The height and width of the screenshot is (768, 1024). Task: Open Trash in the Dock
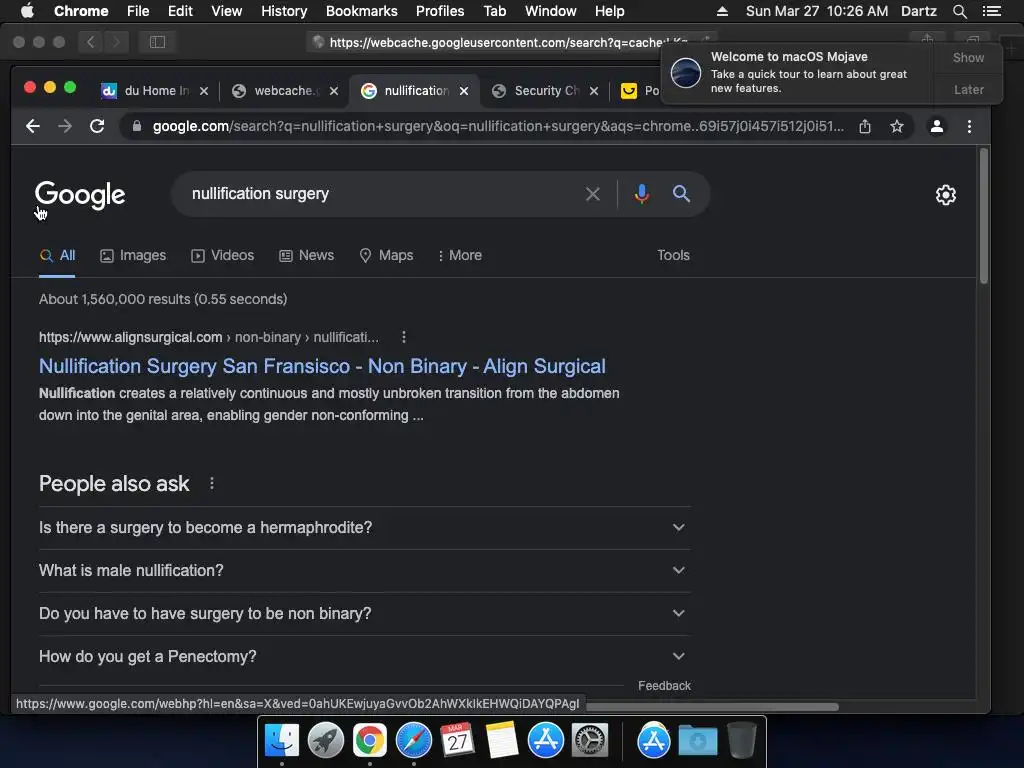click(x=742, y=741)
